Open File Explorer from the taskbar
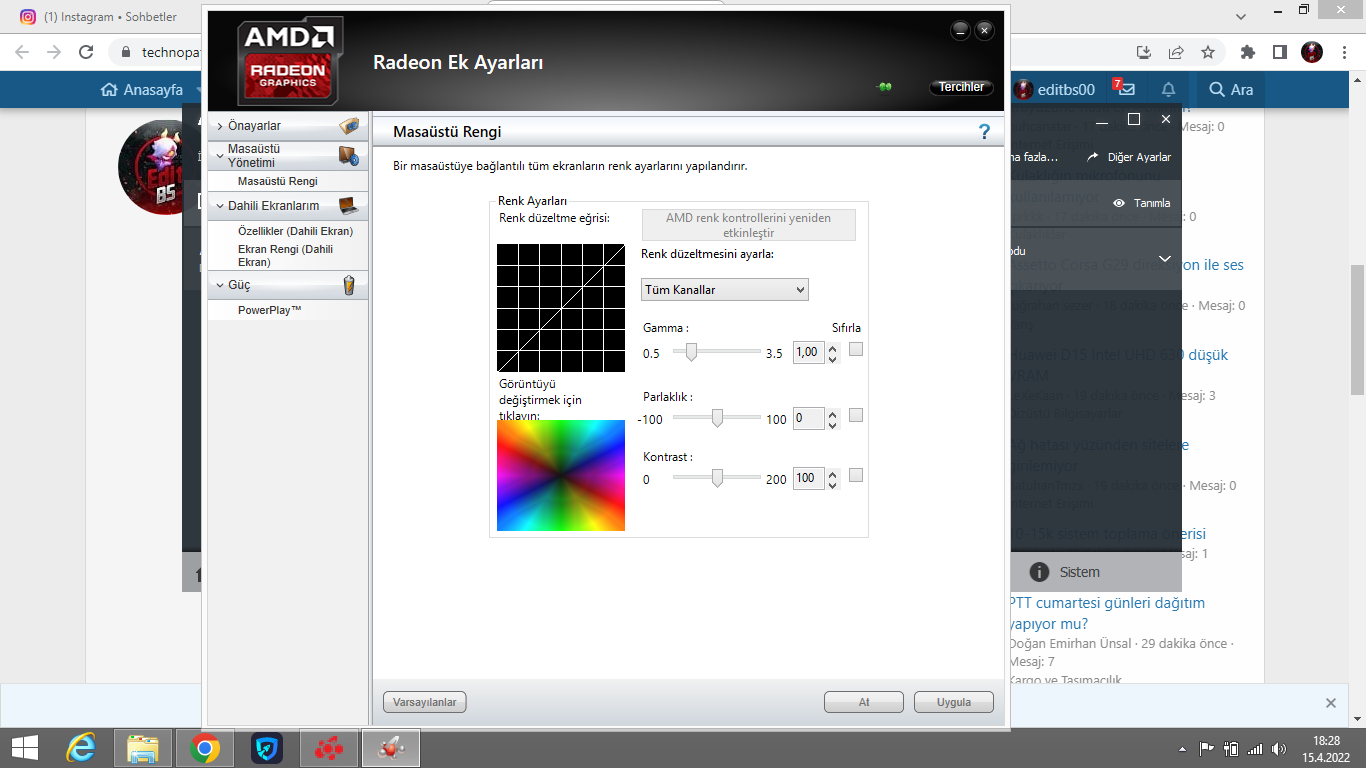Image resolution: width=1366 pixels, height=768 pixels. tap(143, 748)
